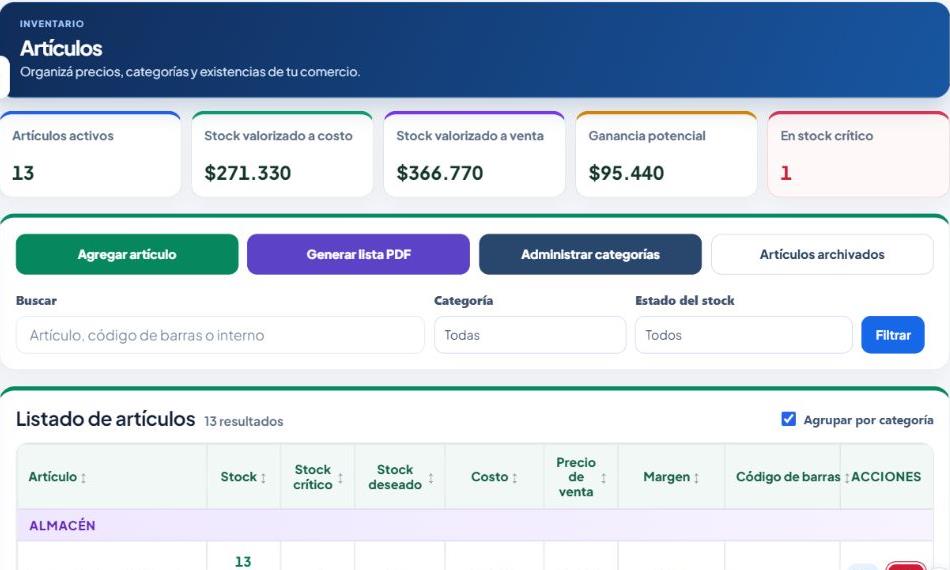Click the $271.330 value
Viewport: 950px width, 570px height.
(248, 173)
